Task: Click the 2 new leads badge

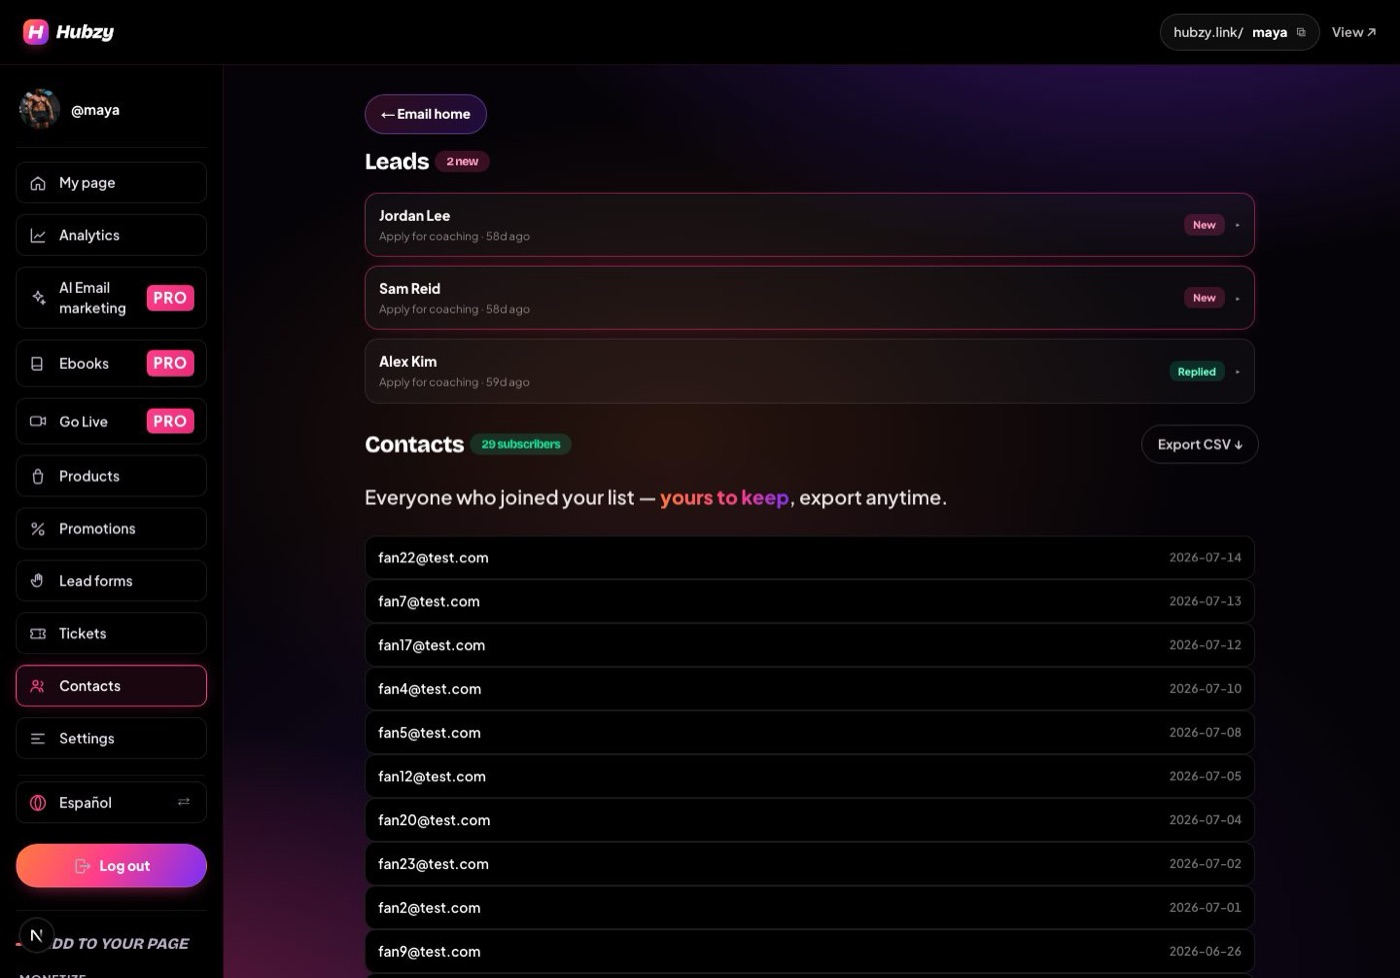Action: 462,161
